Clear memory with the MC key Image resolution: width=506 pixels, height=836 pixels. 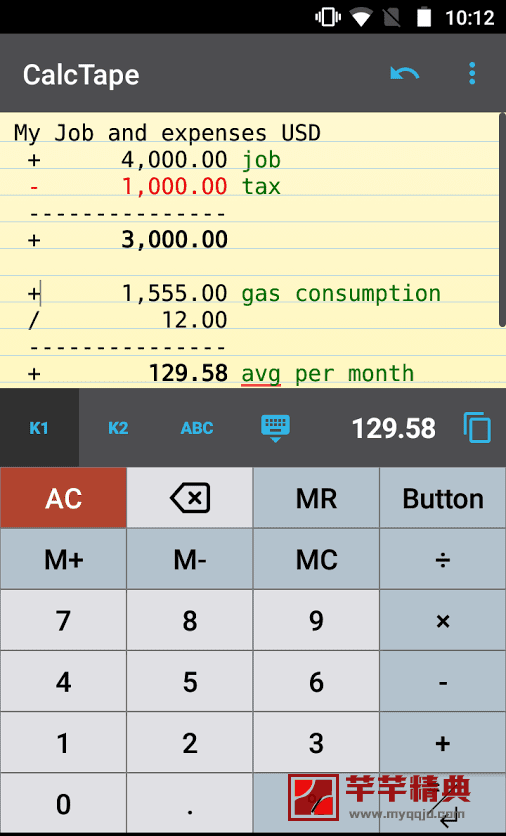click(x=316, y=559)
